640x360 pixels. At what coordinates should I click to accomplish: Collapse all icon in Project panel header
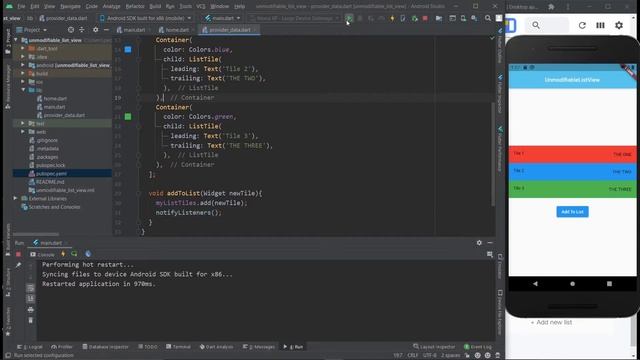point(82,30)
